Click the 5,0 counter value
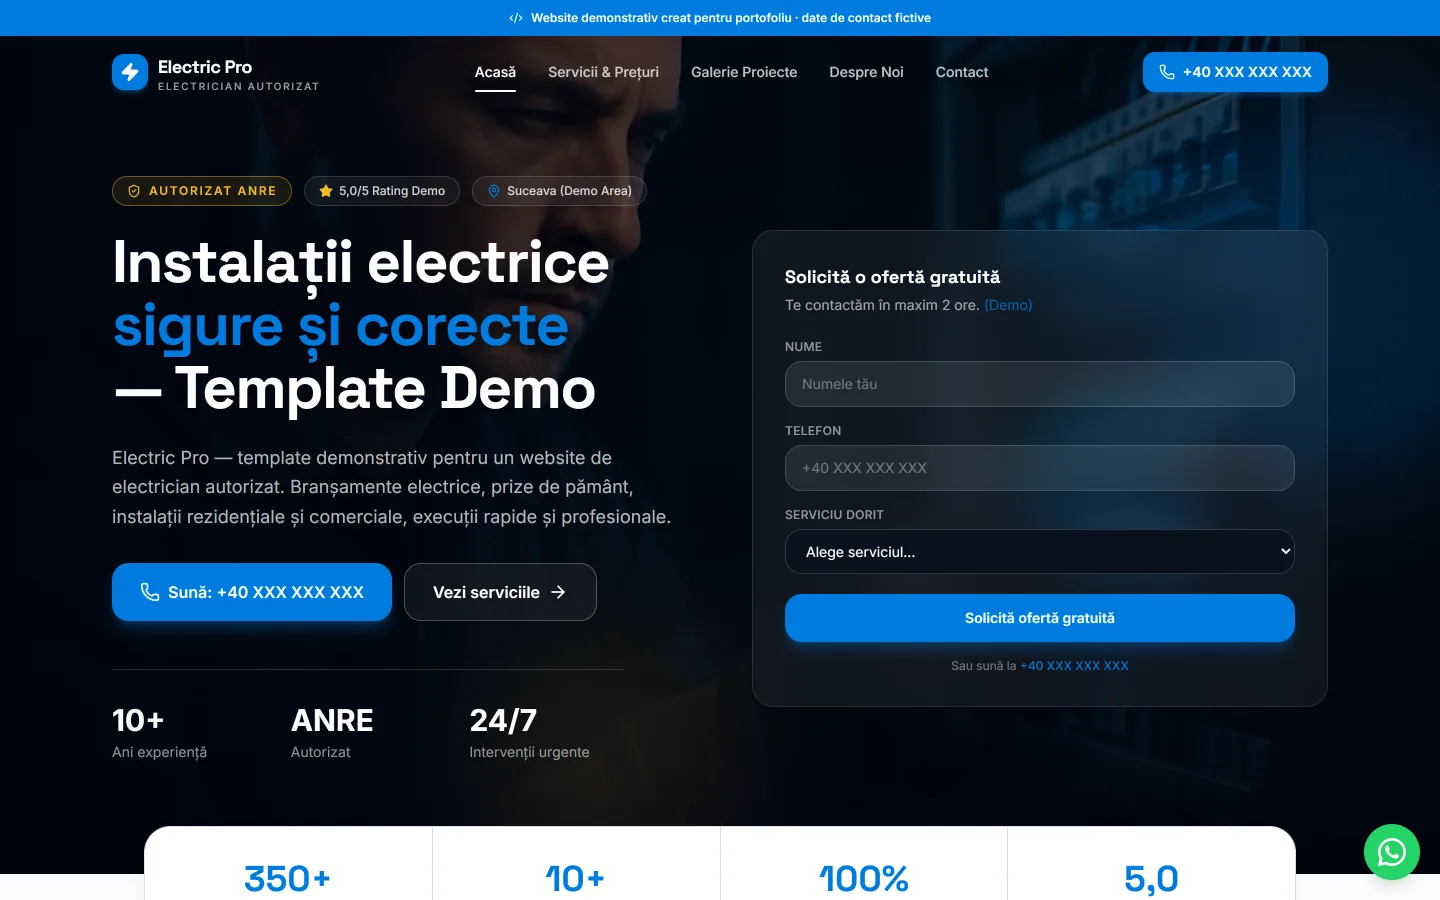 (x=1151, y=879)
